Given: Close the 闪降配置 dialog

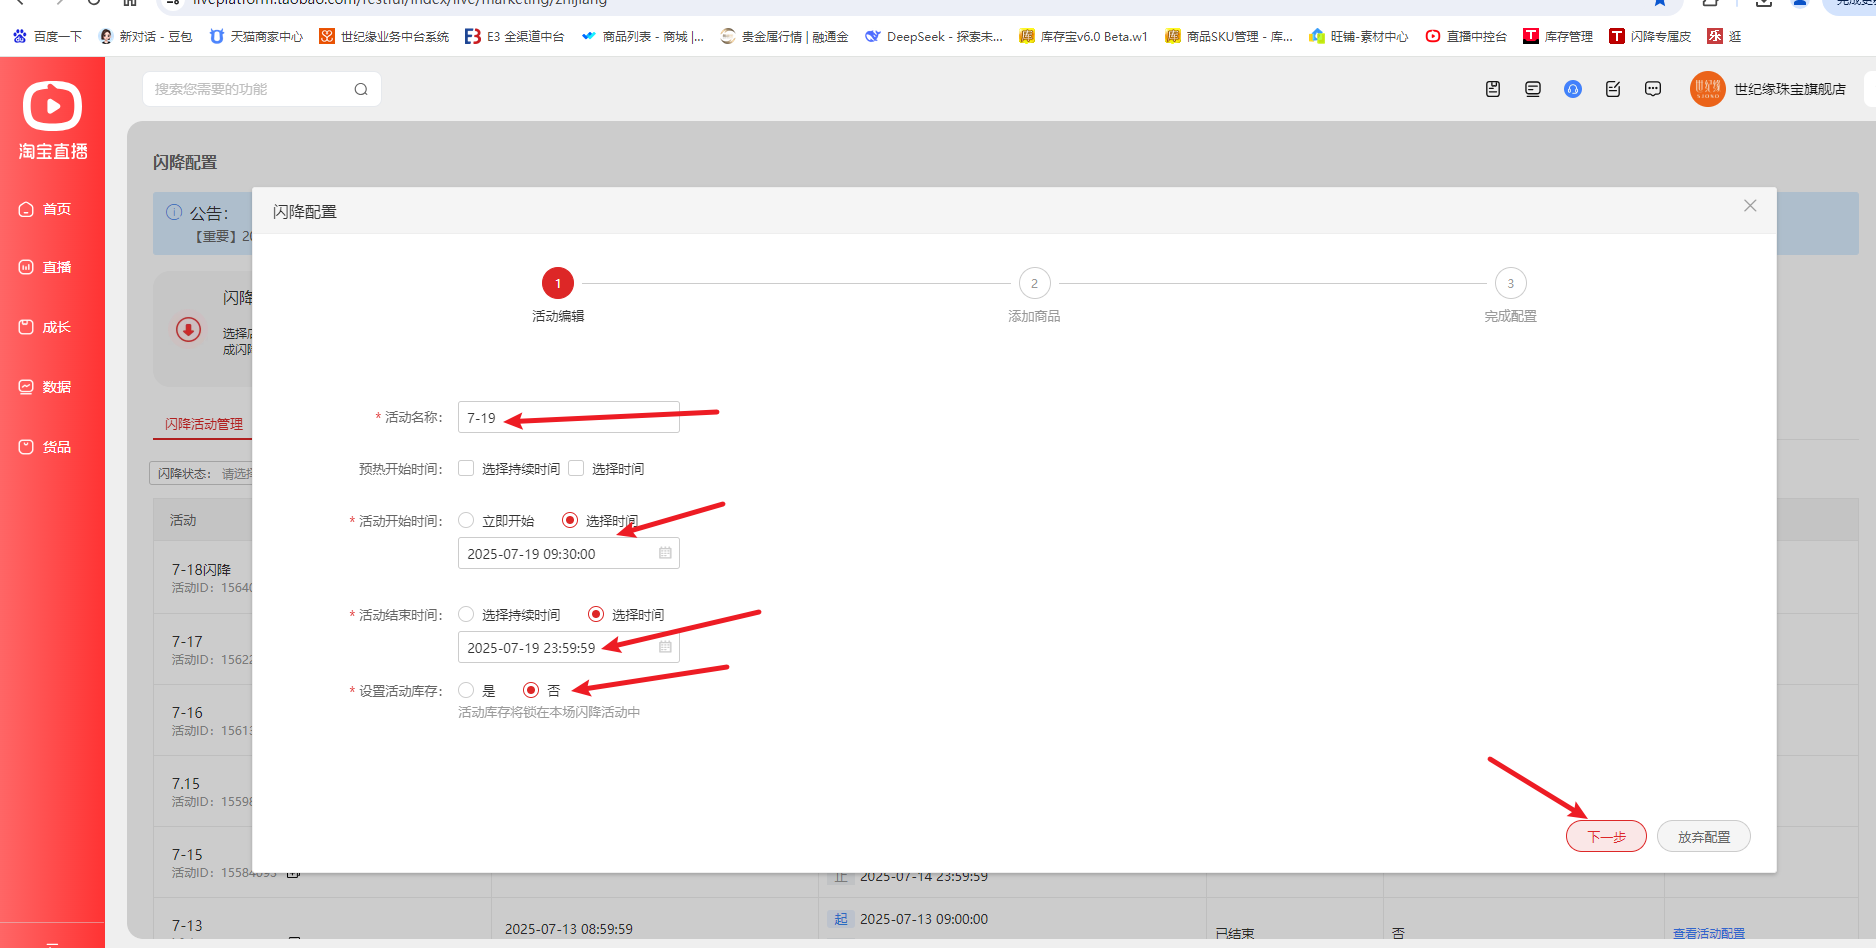Looking at the screenshot, I should point(1750,206).
